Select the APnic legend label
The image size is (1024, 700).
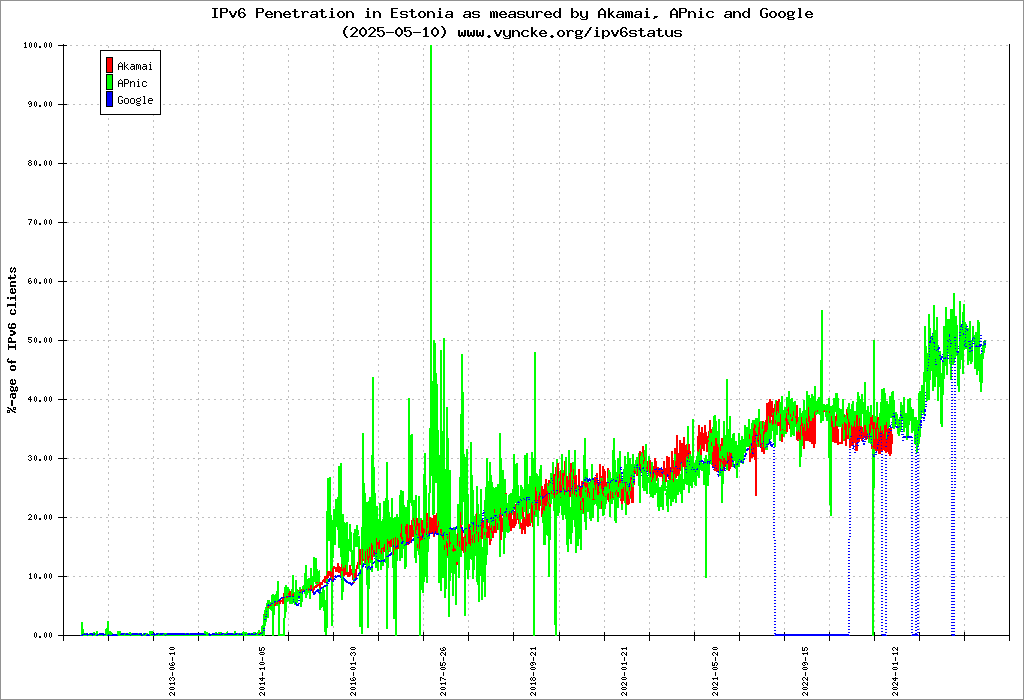(132, 83)
